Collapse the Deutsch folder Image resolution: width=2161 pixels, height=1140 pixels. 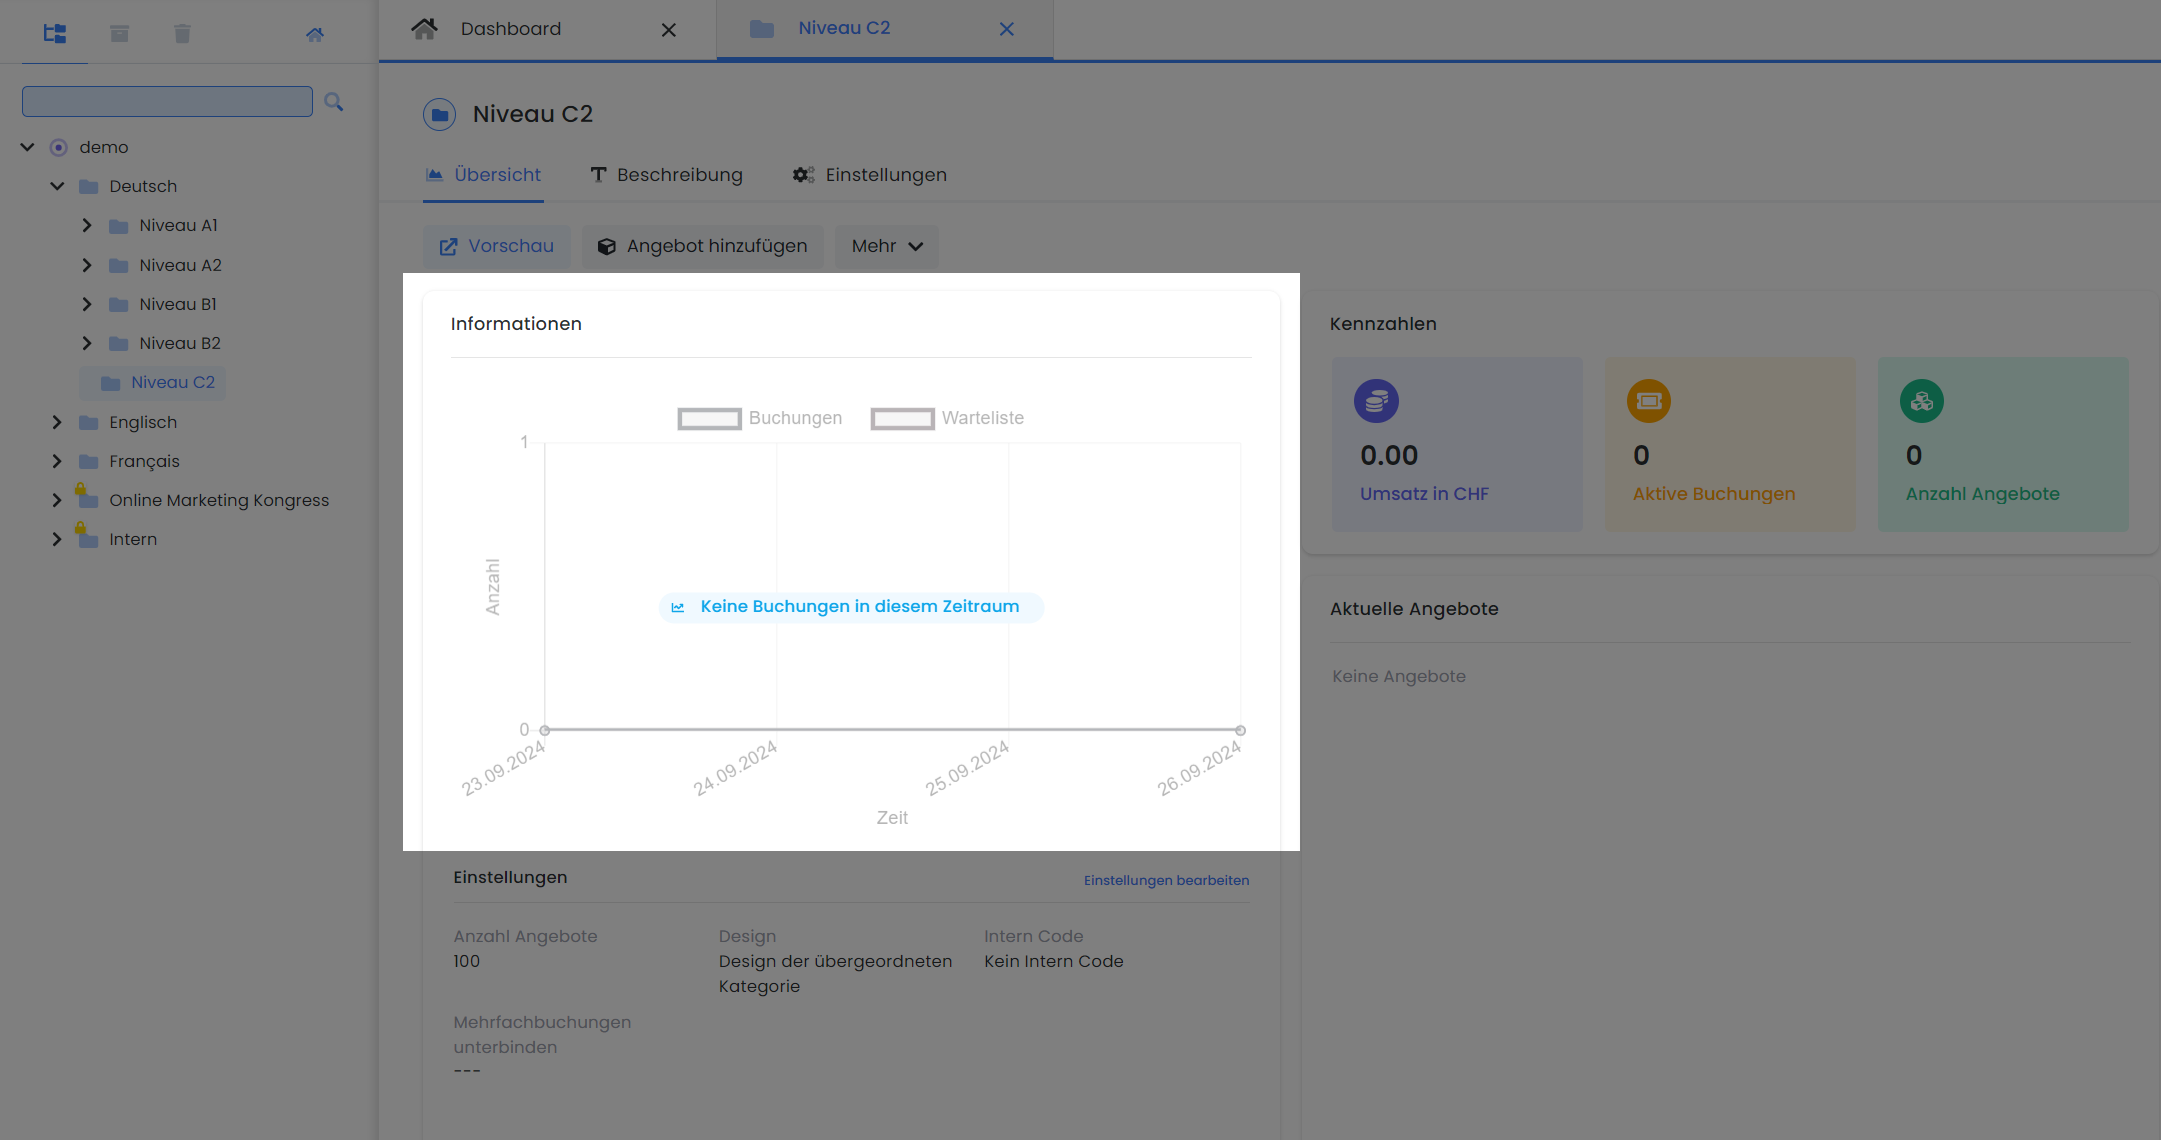(57, 186)
